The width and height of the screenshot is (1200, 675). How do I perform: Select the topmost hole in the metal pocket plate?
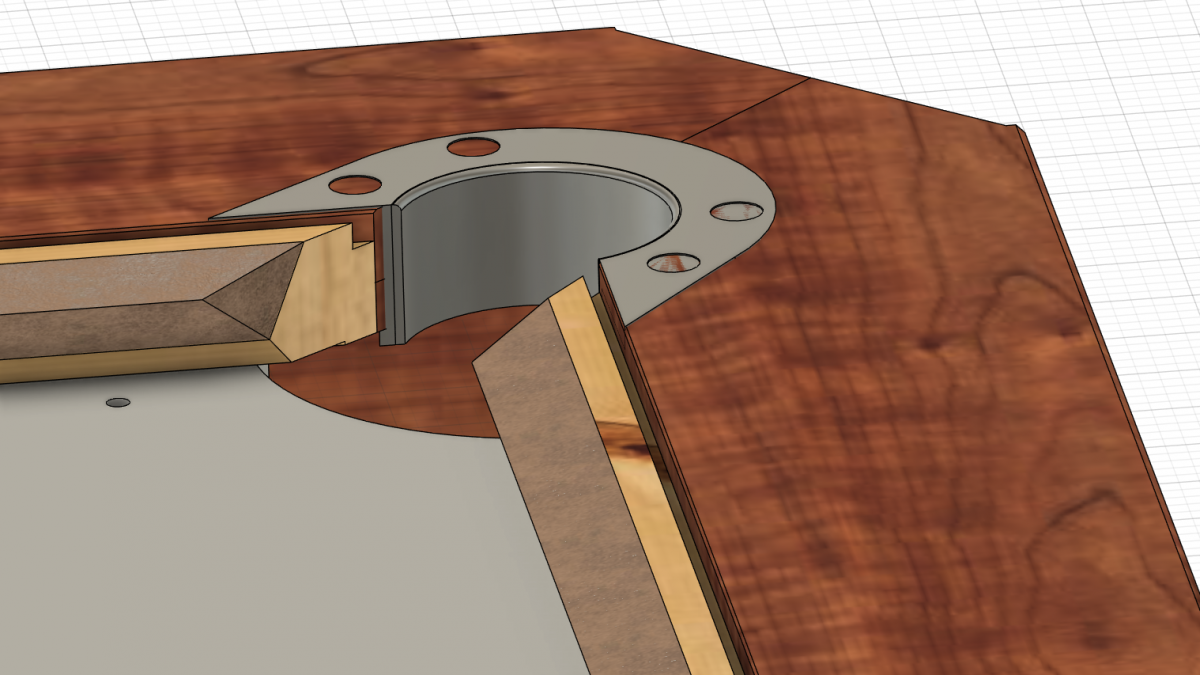pyautogui.click(x=473, y=147)
